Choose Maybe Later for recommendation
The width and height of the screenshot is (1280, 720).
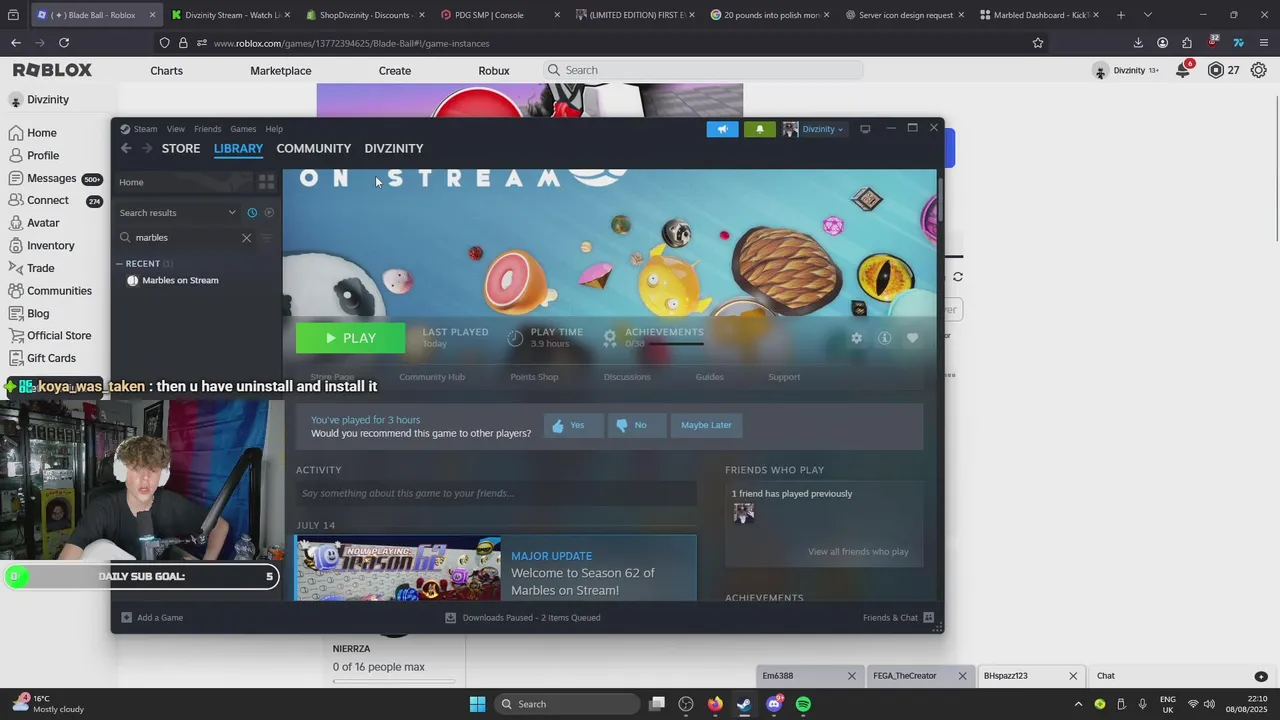[x=706, y=425]
